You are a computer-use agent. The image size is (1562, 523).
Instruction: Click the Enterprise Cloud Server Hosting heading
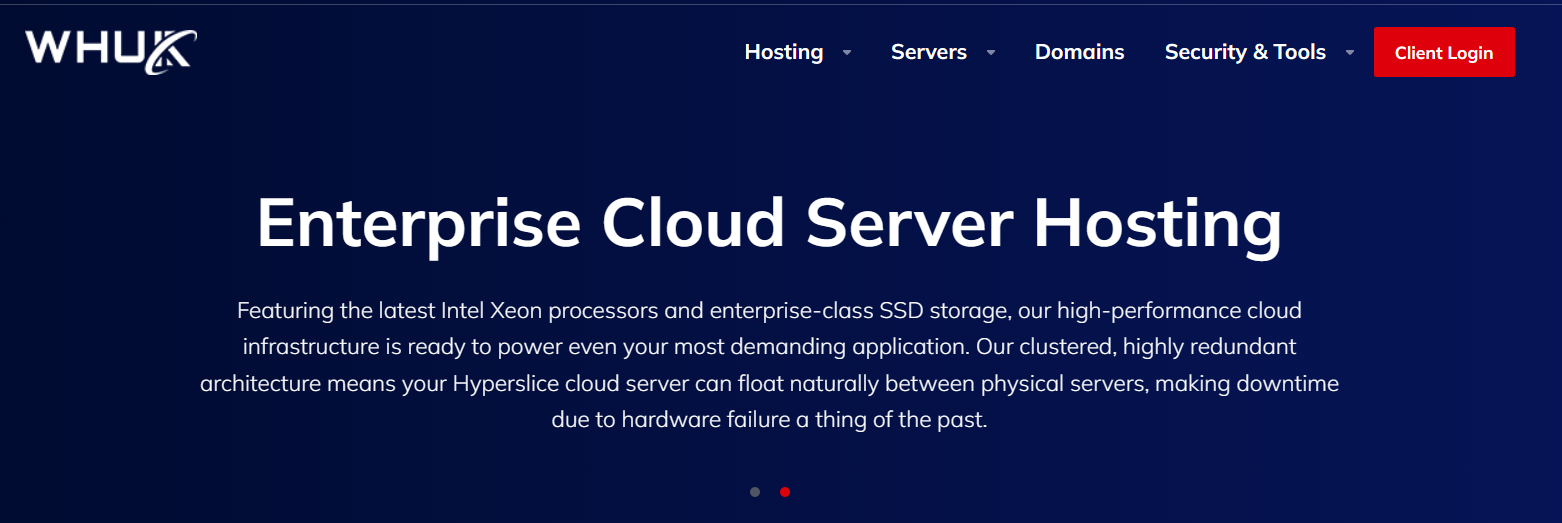[769, 223]
